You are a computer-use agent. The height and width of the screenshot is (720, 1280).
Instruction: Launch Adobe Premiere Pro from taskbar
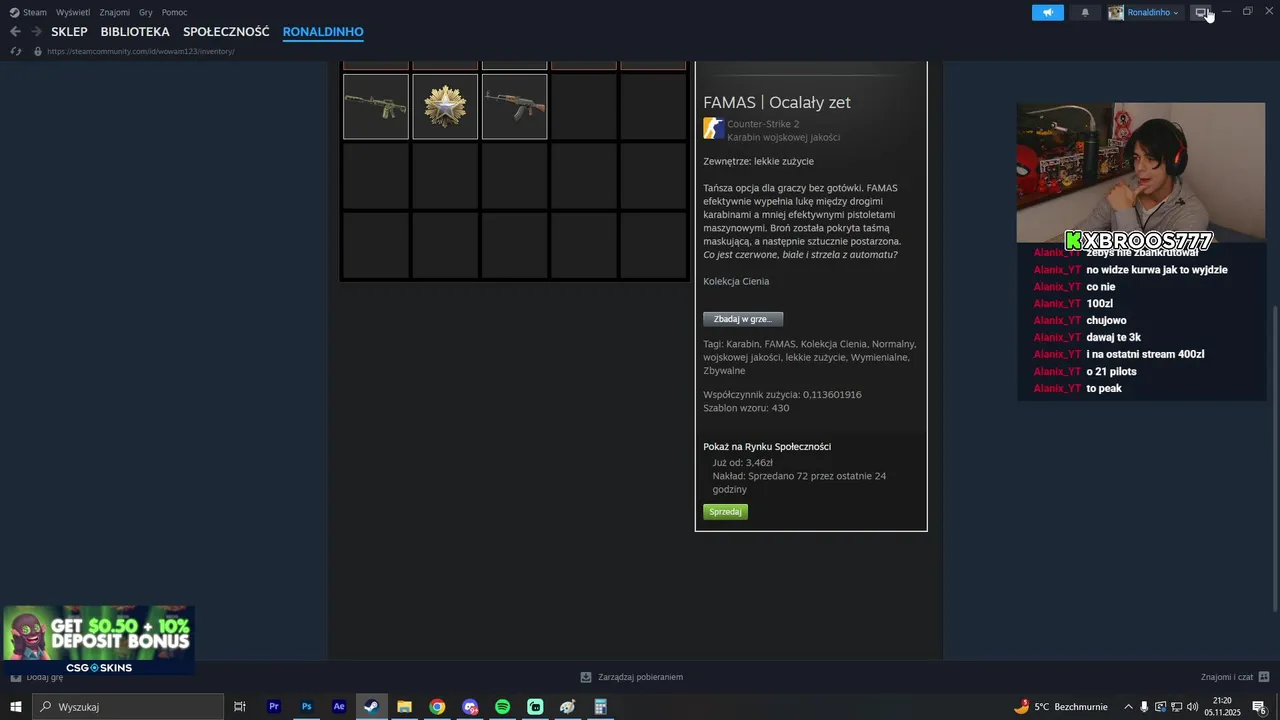[274, 707]
